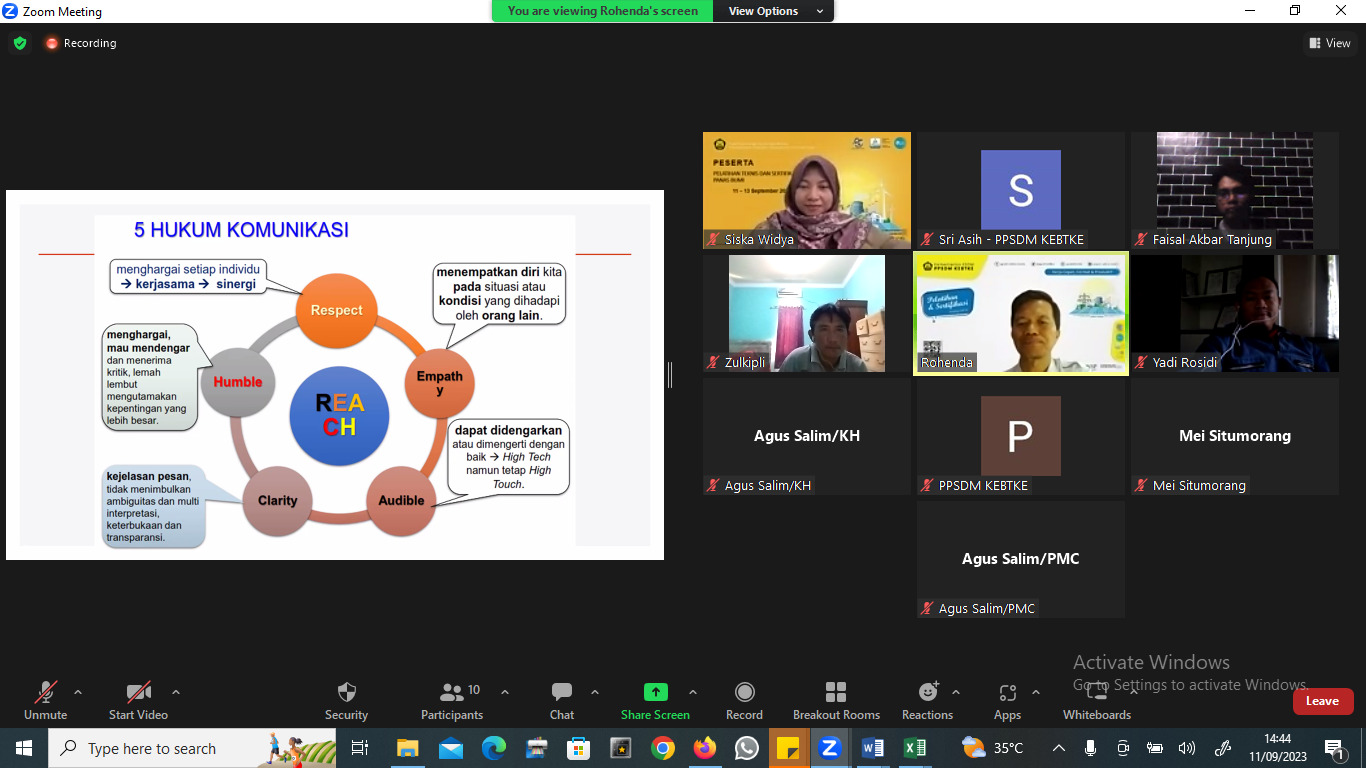The height and width of the screenshot is (768, 1366).
Task: Open the Reactions menu
Action: 928,699
